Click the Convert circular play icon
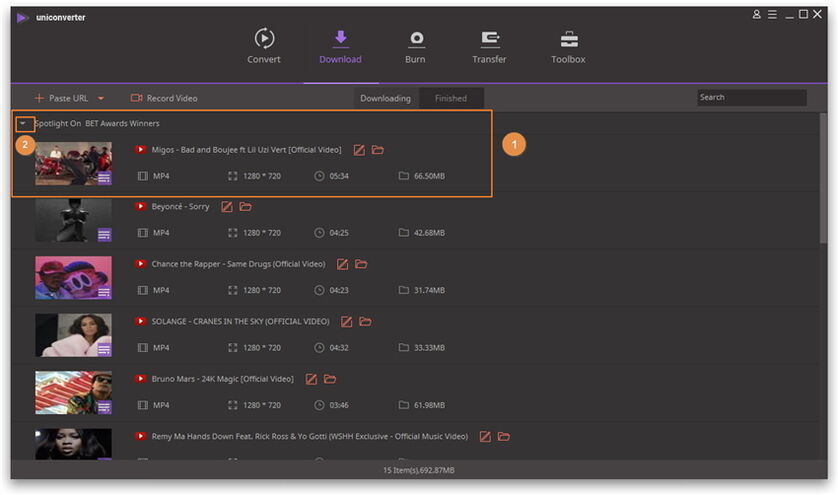This screenshot has width=838, height=495. click(264, 38)
